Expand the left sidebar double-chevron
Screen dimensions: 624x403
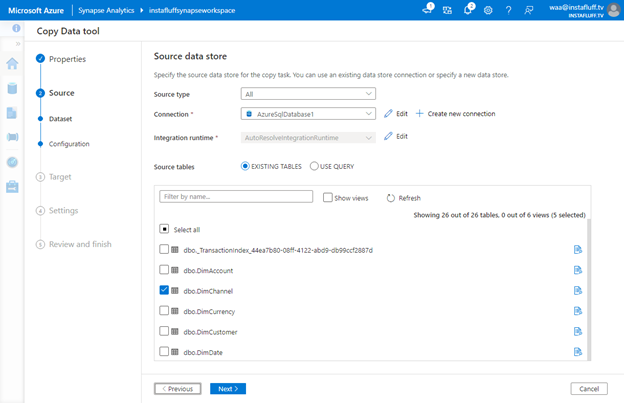[x=18, y=44]
